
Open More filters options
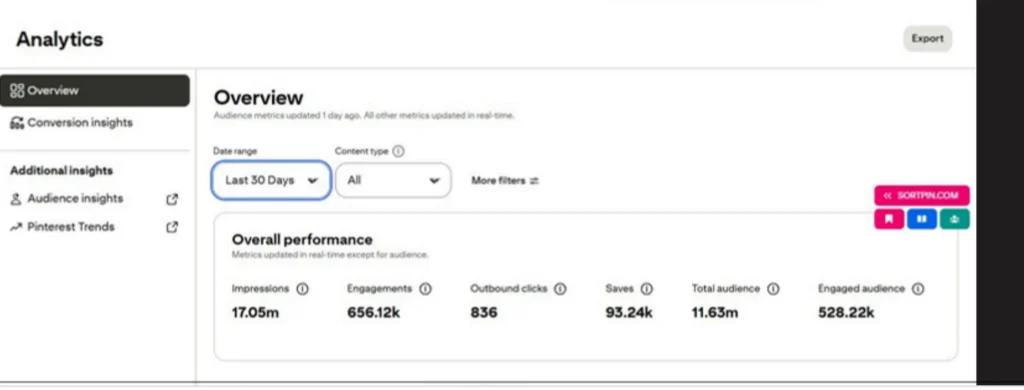(x=505, y=181)
